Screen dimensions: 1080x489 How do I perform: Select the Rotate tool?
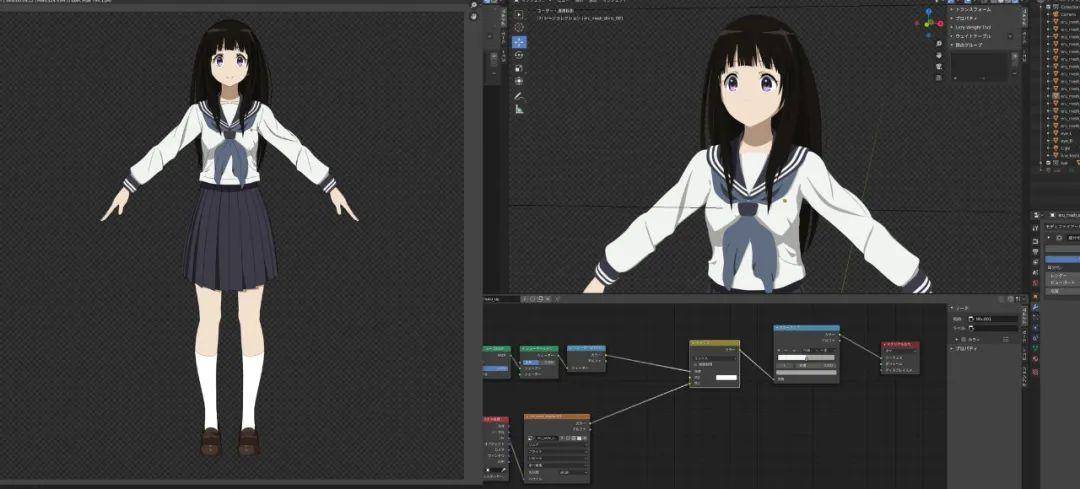tap(519, 54)
